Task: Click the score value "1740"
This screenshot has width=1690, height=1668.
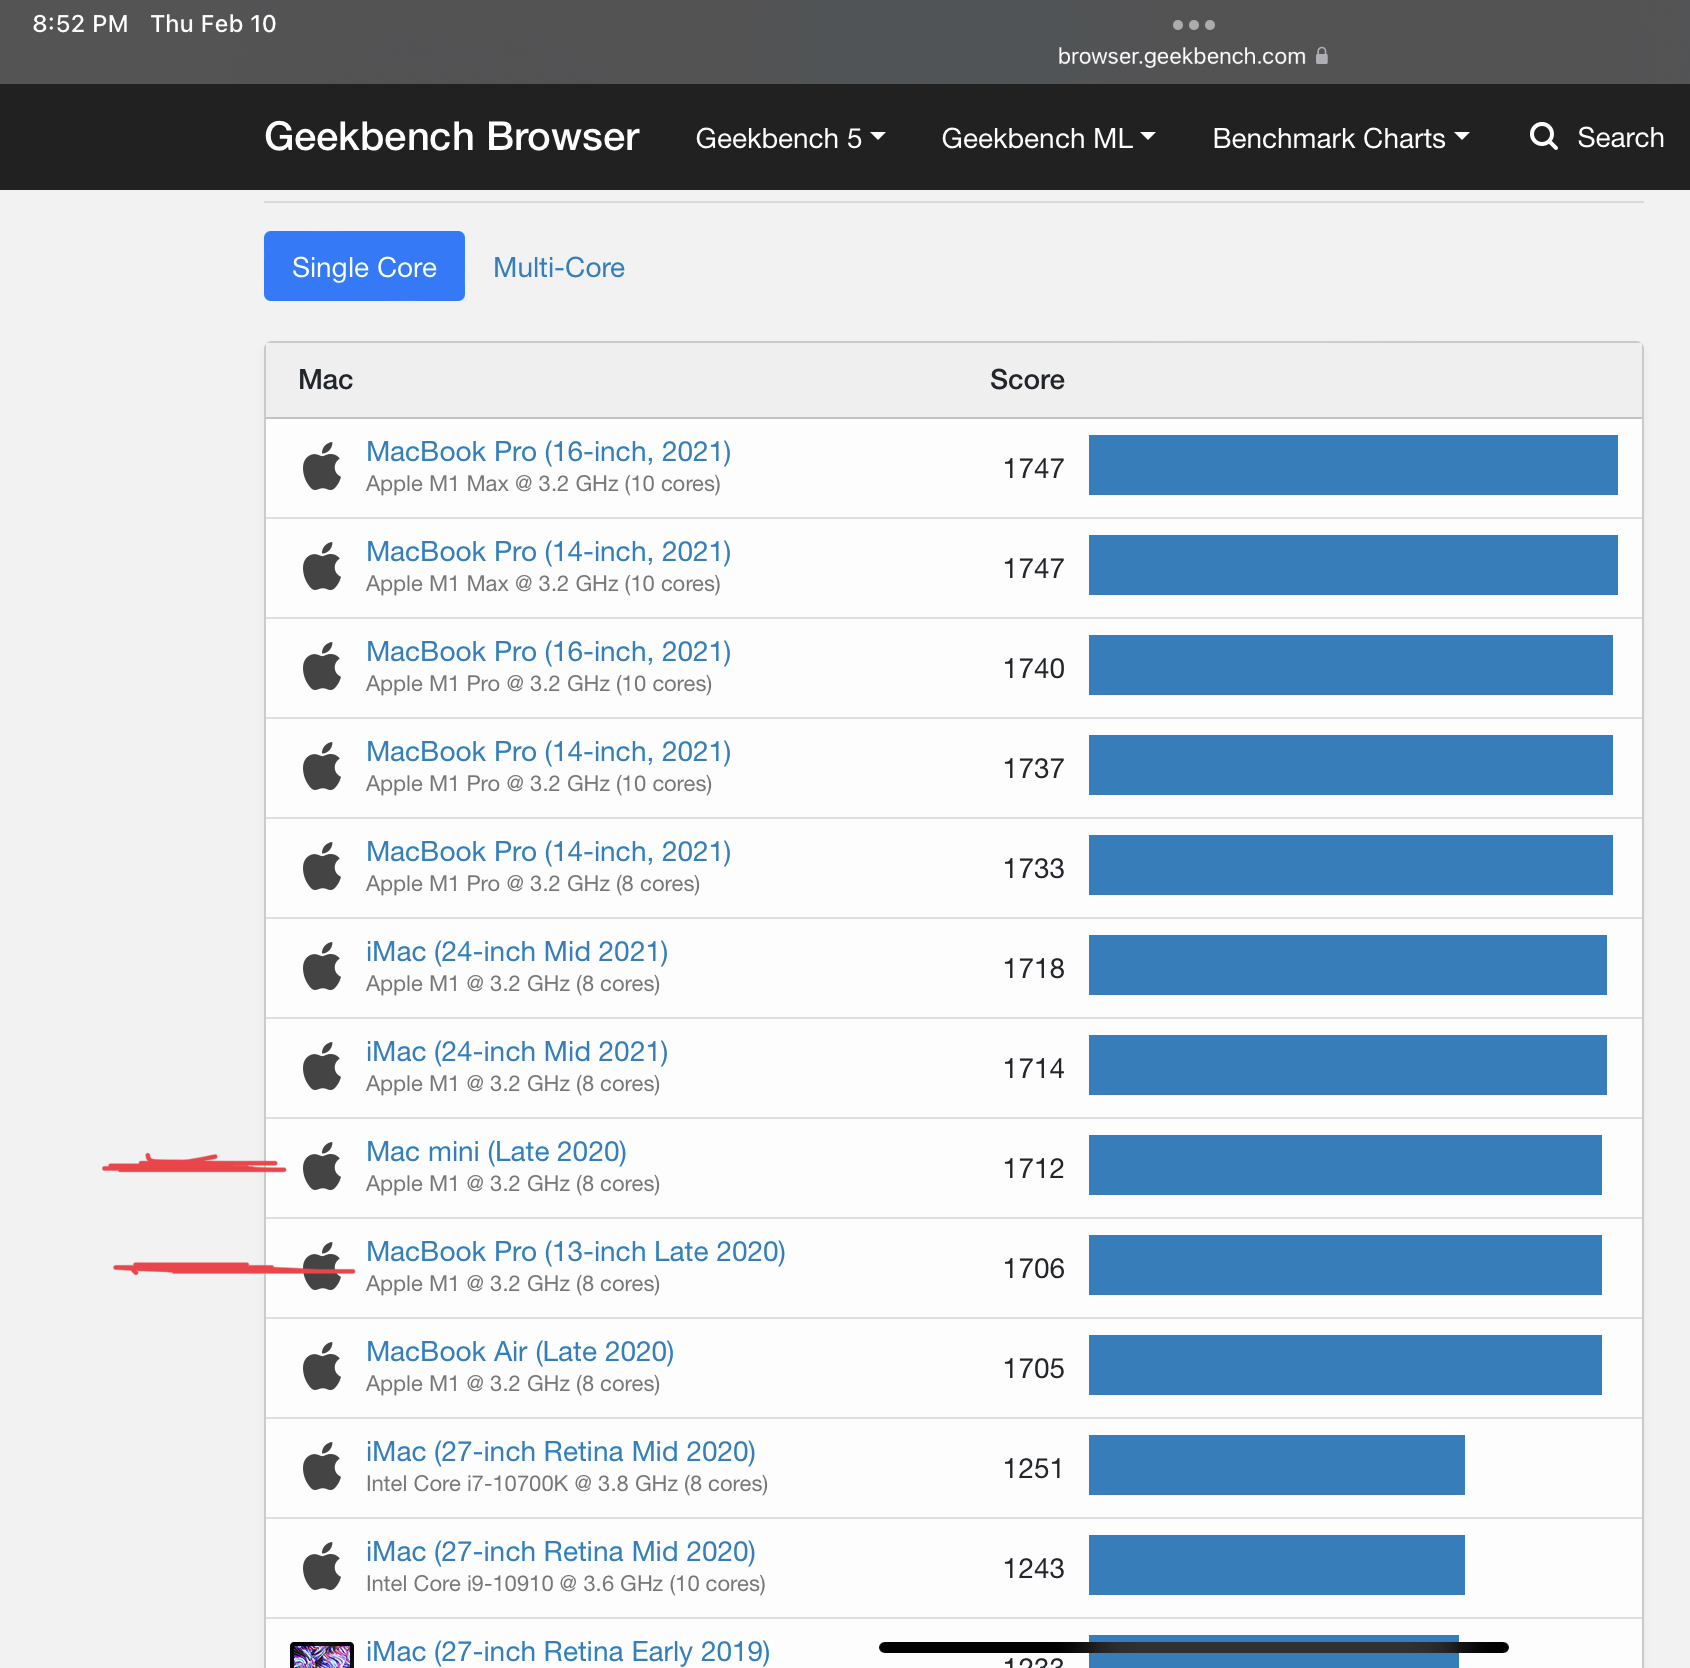Action: (1034, 668)
